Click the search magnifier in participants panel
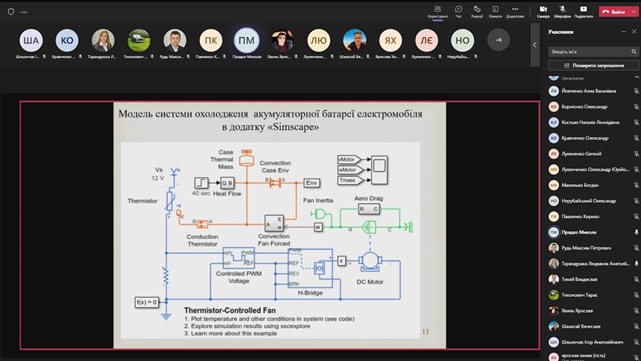 coord(634,52)
